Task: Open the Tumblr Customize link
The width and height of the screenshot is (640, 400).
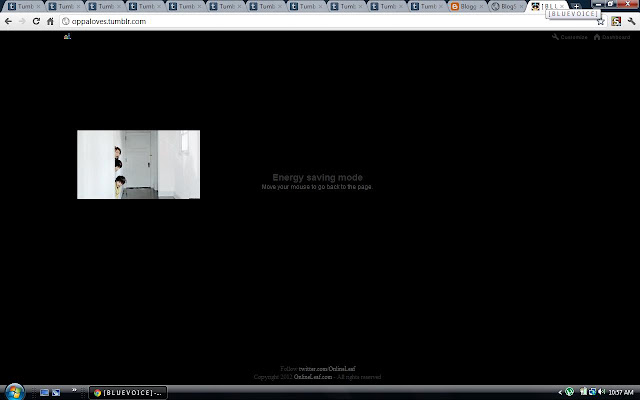Action: point(570,37)
